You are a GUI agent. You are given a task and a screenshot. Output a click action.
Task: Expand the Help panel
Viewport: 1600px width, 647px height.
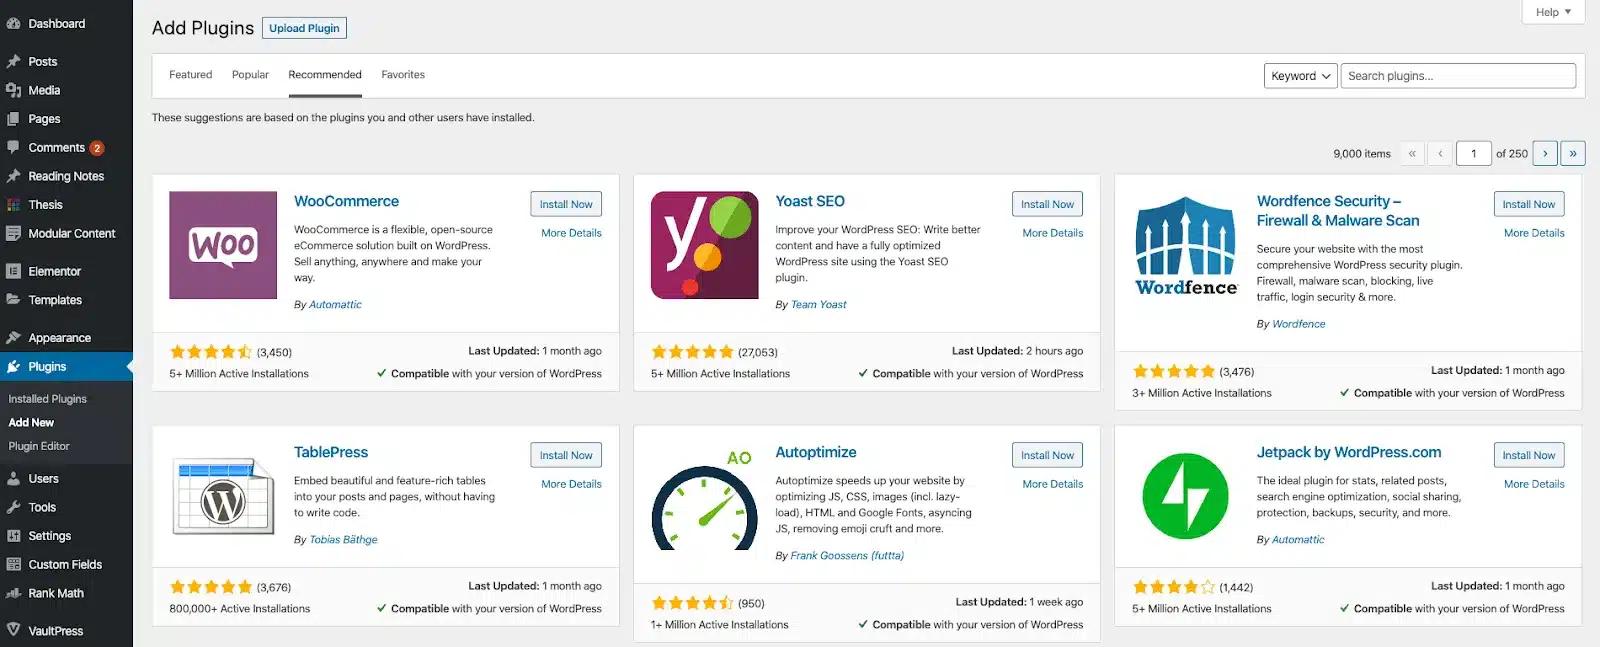coord(1552,12)
